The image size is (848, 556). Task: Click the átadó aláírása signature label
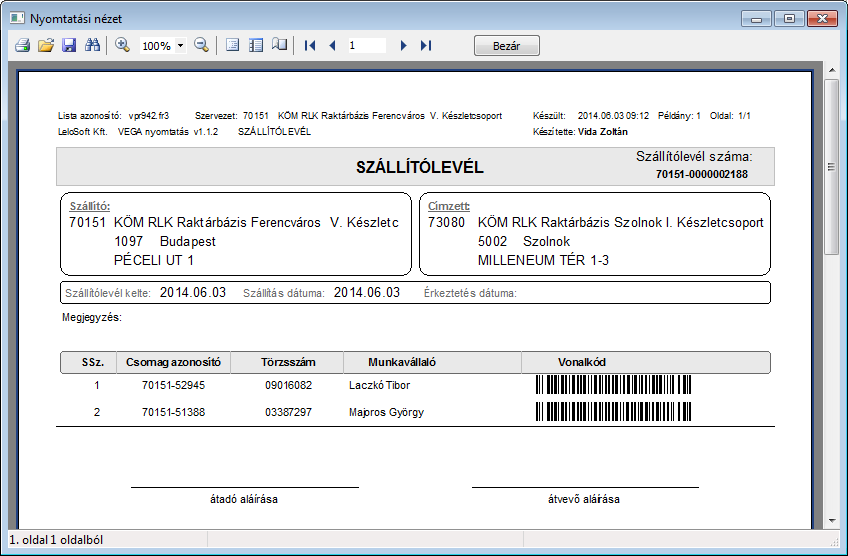244,499
